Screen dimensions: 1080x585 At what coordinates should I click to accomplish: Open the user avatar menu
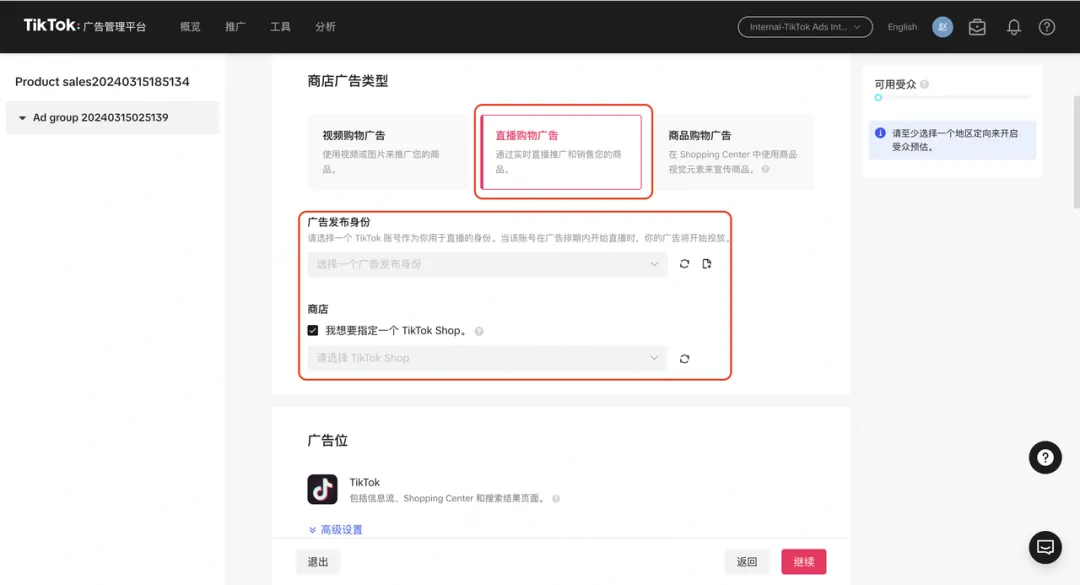point(942,27)
